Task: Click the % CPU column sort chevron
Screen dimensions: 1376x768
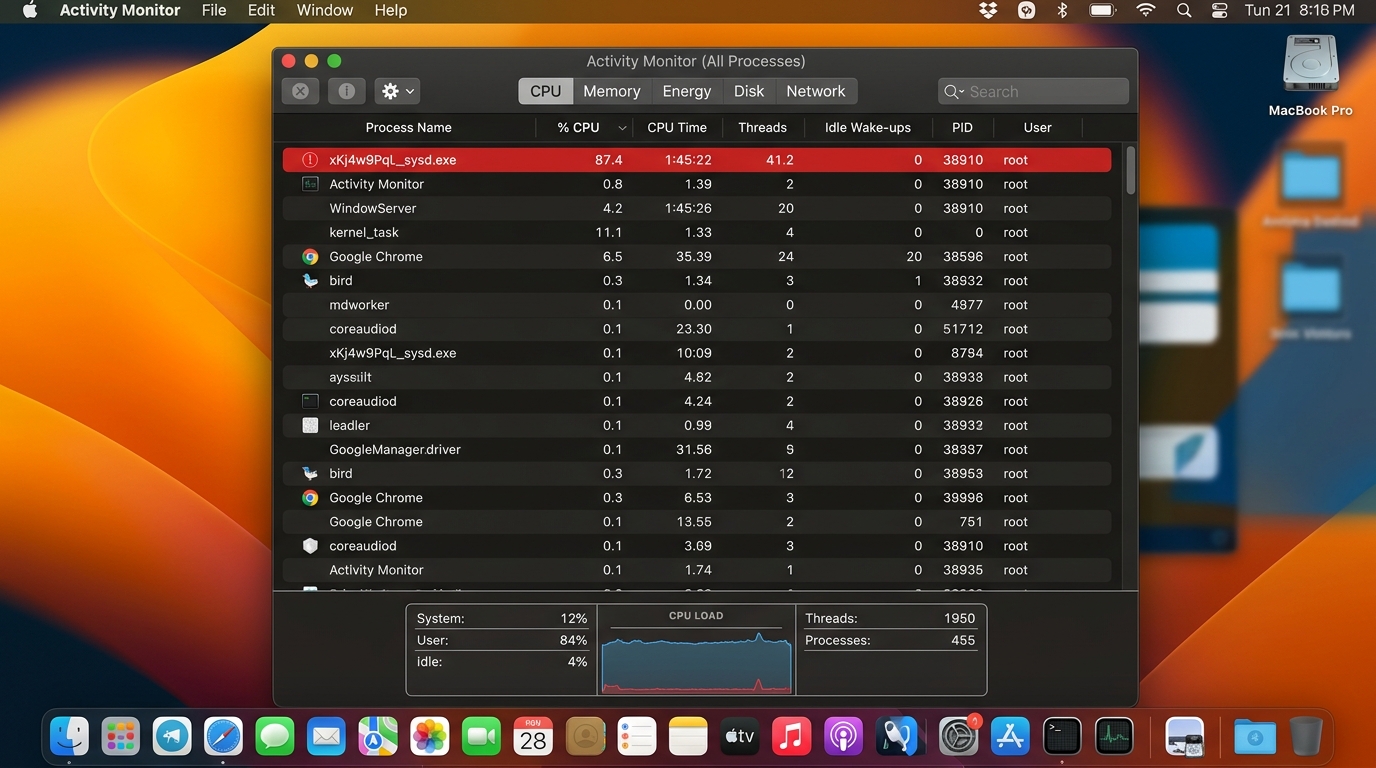Action: [622, 128]
